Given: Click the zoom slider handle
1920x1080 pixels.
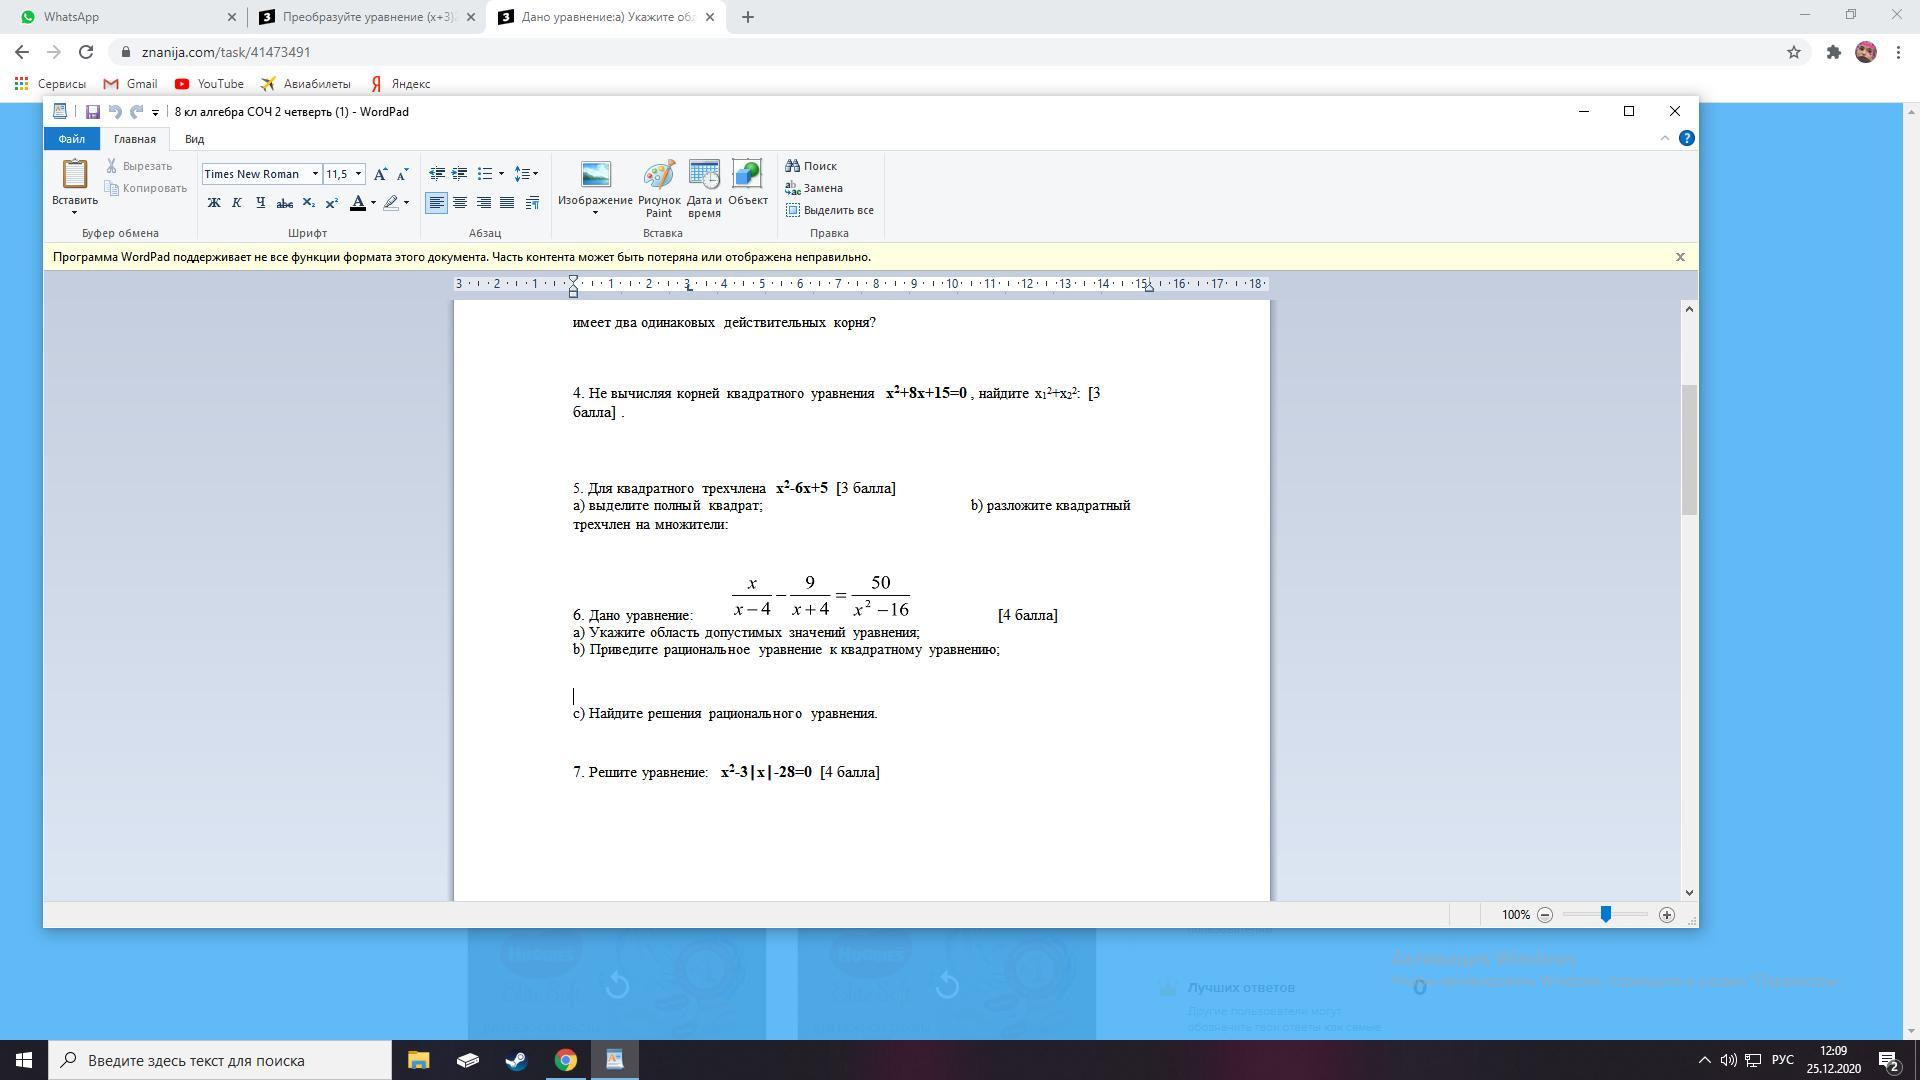Looking at the screenshot, I should [x=1605, y=915].
